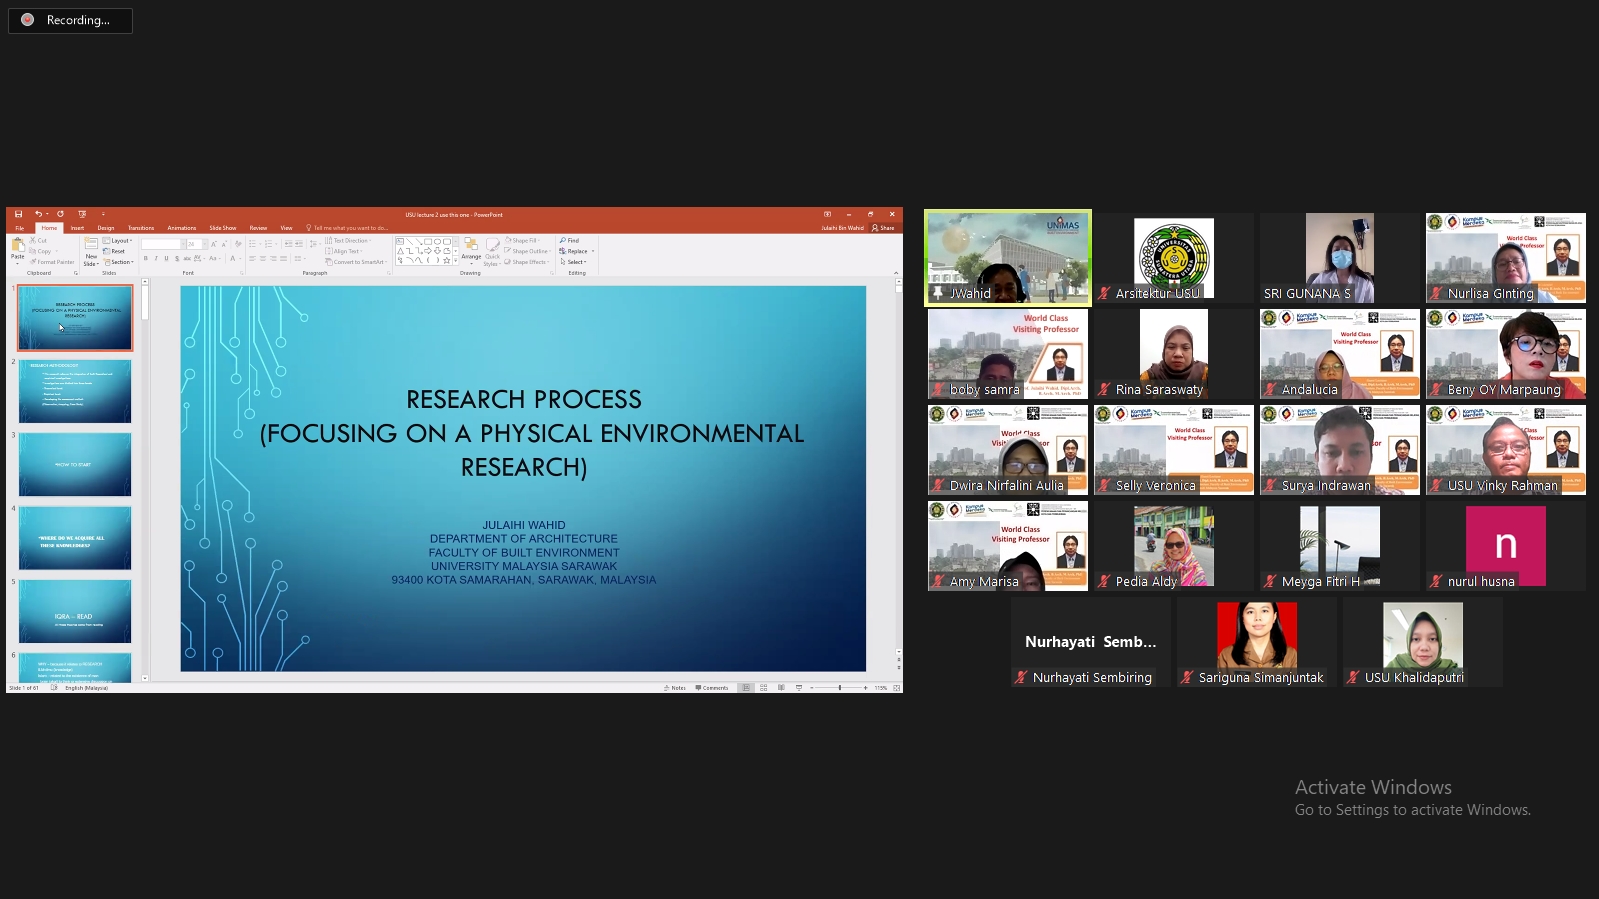Click the ribbon display options icon
The height and width of the screenshot is (899, 1599).
(827, 214)
